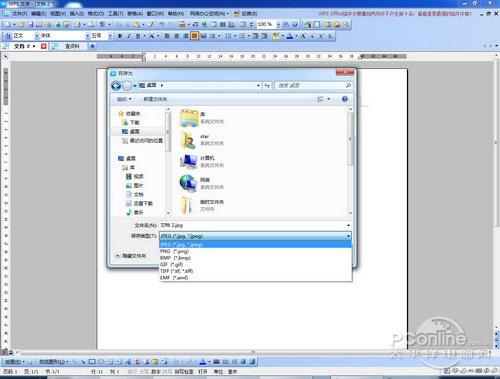Click the undo arrow in toolbar
This screenshot has width=500, height=379.
point(162,25)
